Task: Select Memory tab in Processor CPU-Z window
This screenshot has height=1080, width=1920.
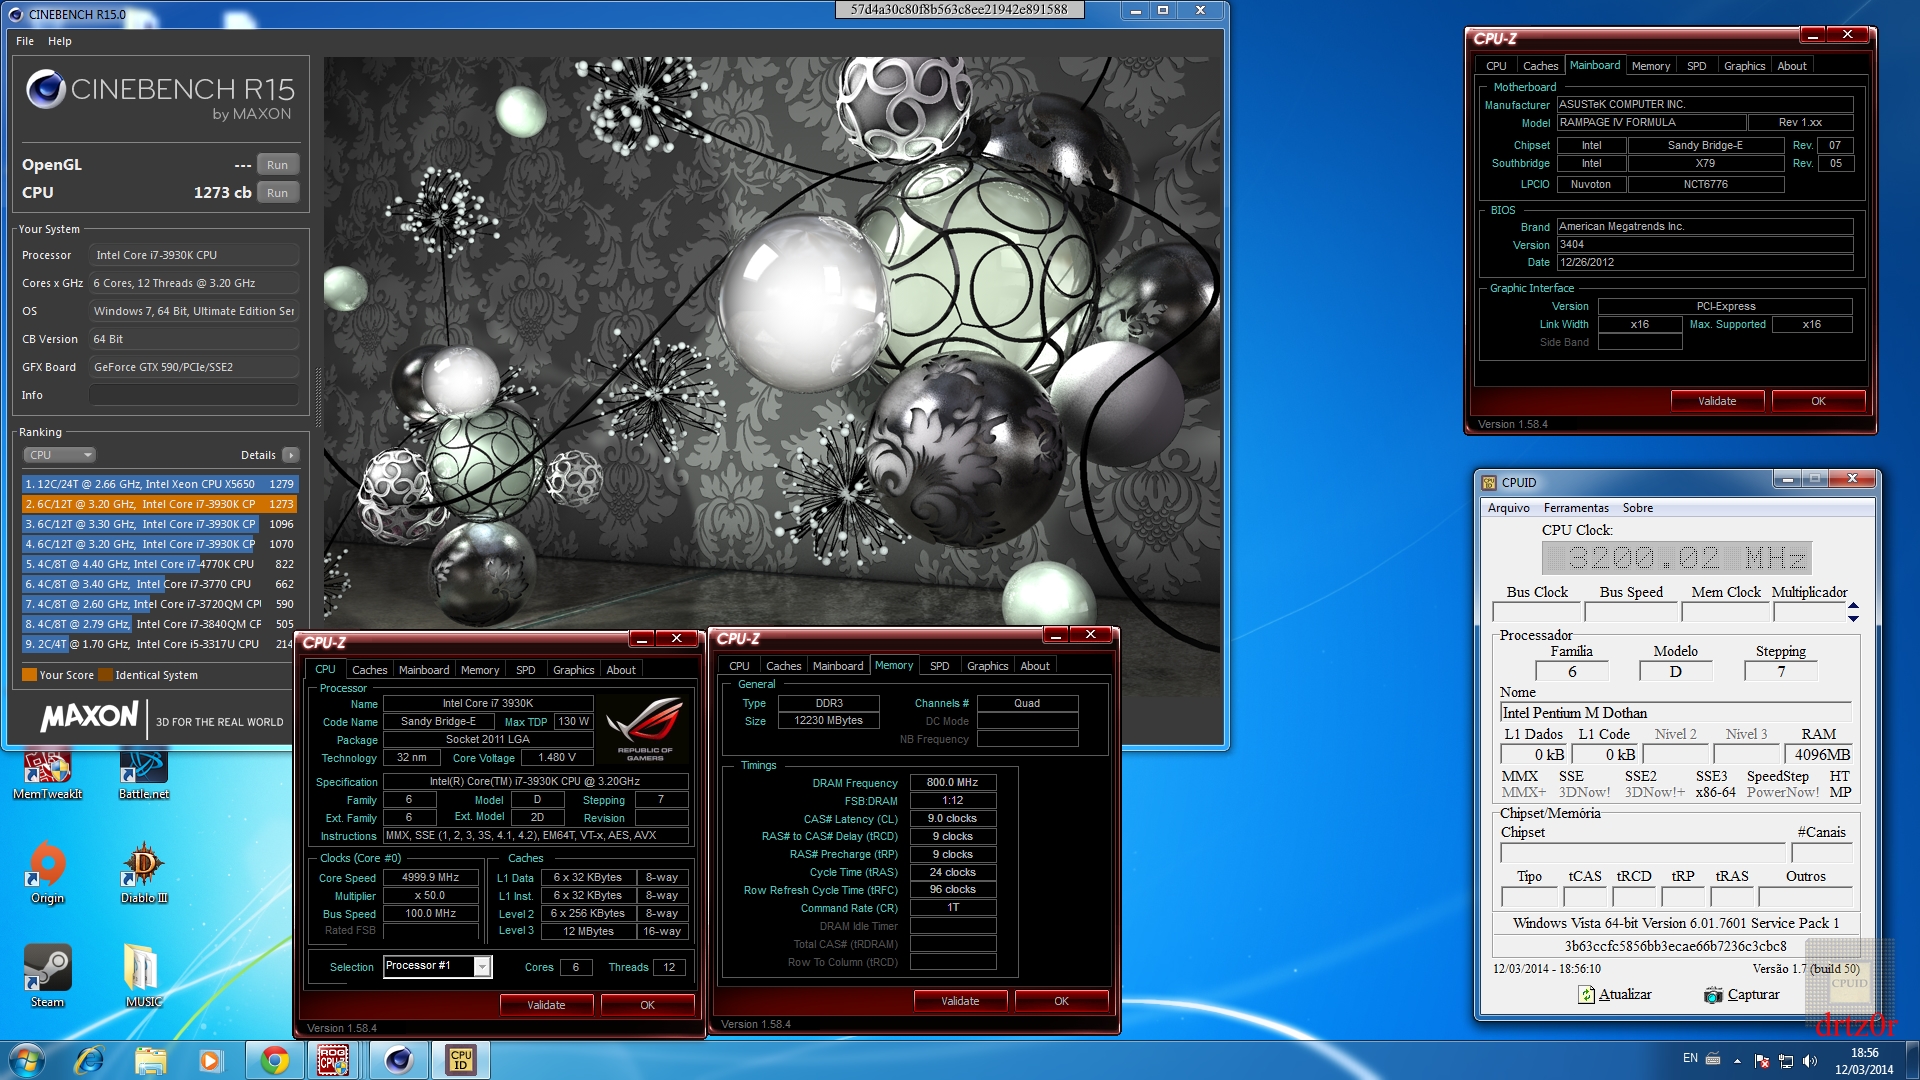Action: [x=479, y=670]
